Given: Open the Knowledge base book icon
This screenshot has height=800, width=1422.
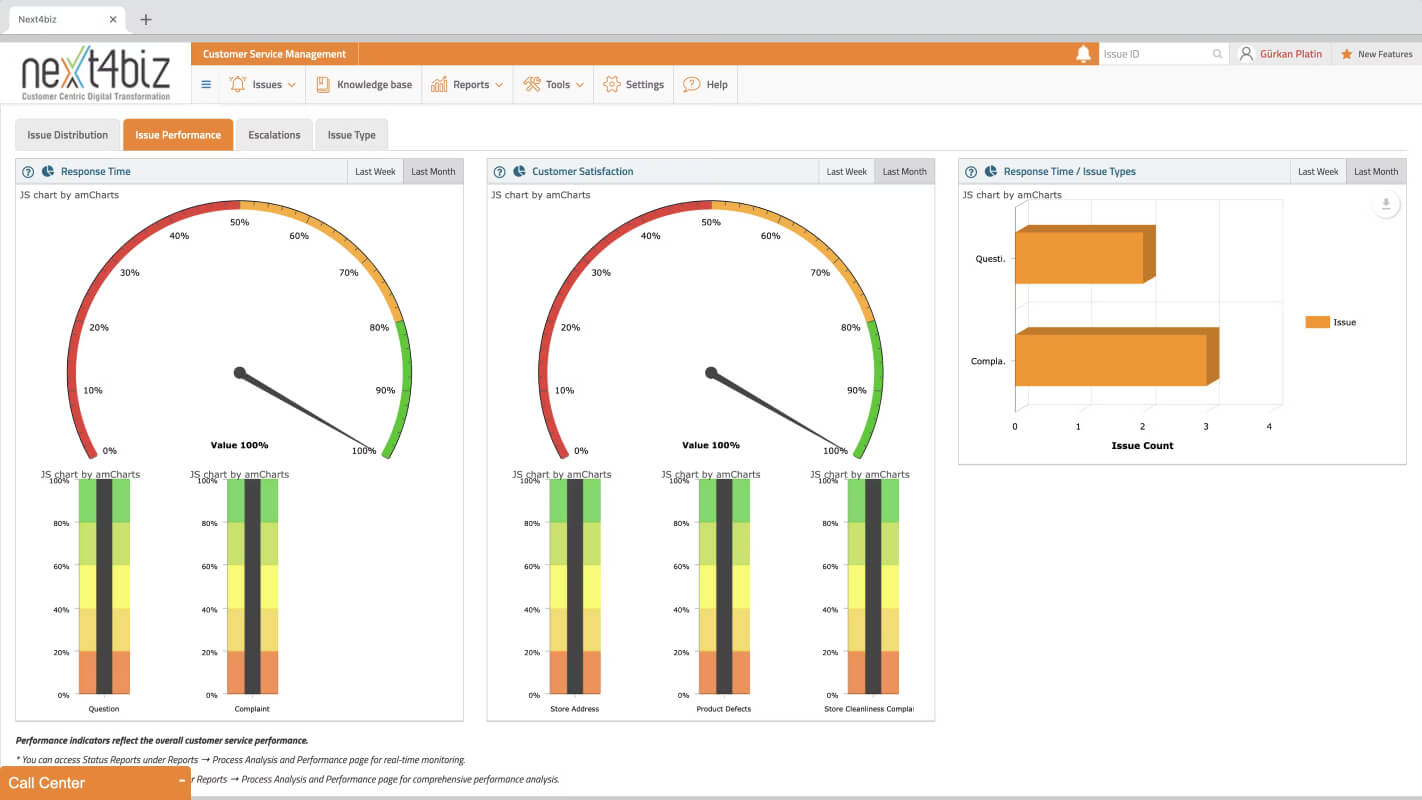Looking at the screenshot, I should [323, 85].
